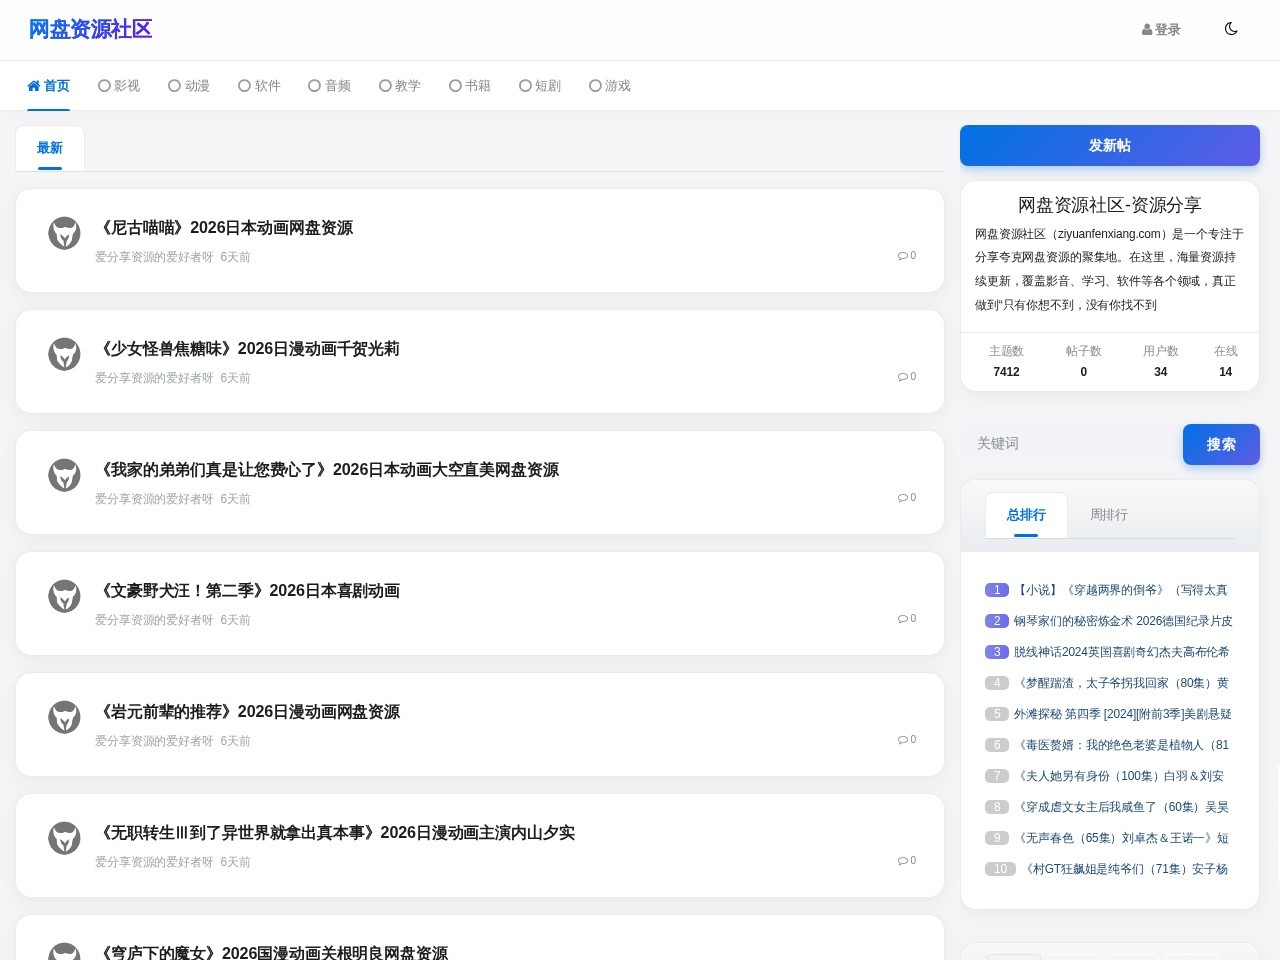Select the 动漫 category circle icon
Viewport: 1280px width, 960px height.
(x=174, y=86)
